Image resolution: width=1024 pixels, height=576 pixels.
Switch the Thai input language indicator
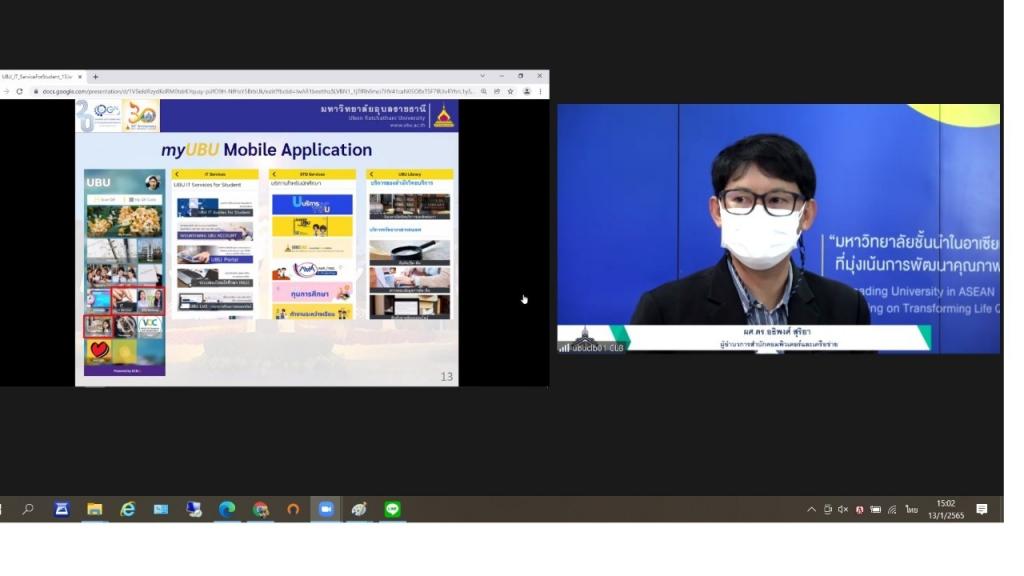coord(912,509)
